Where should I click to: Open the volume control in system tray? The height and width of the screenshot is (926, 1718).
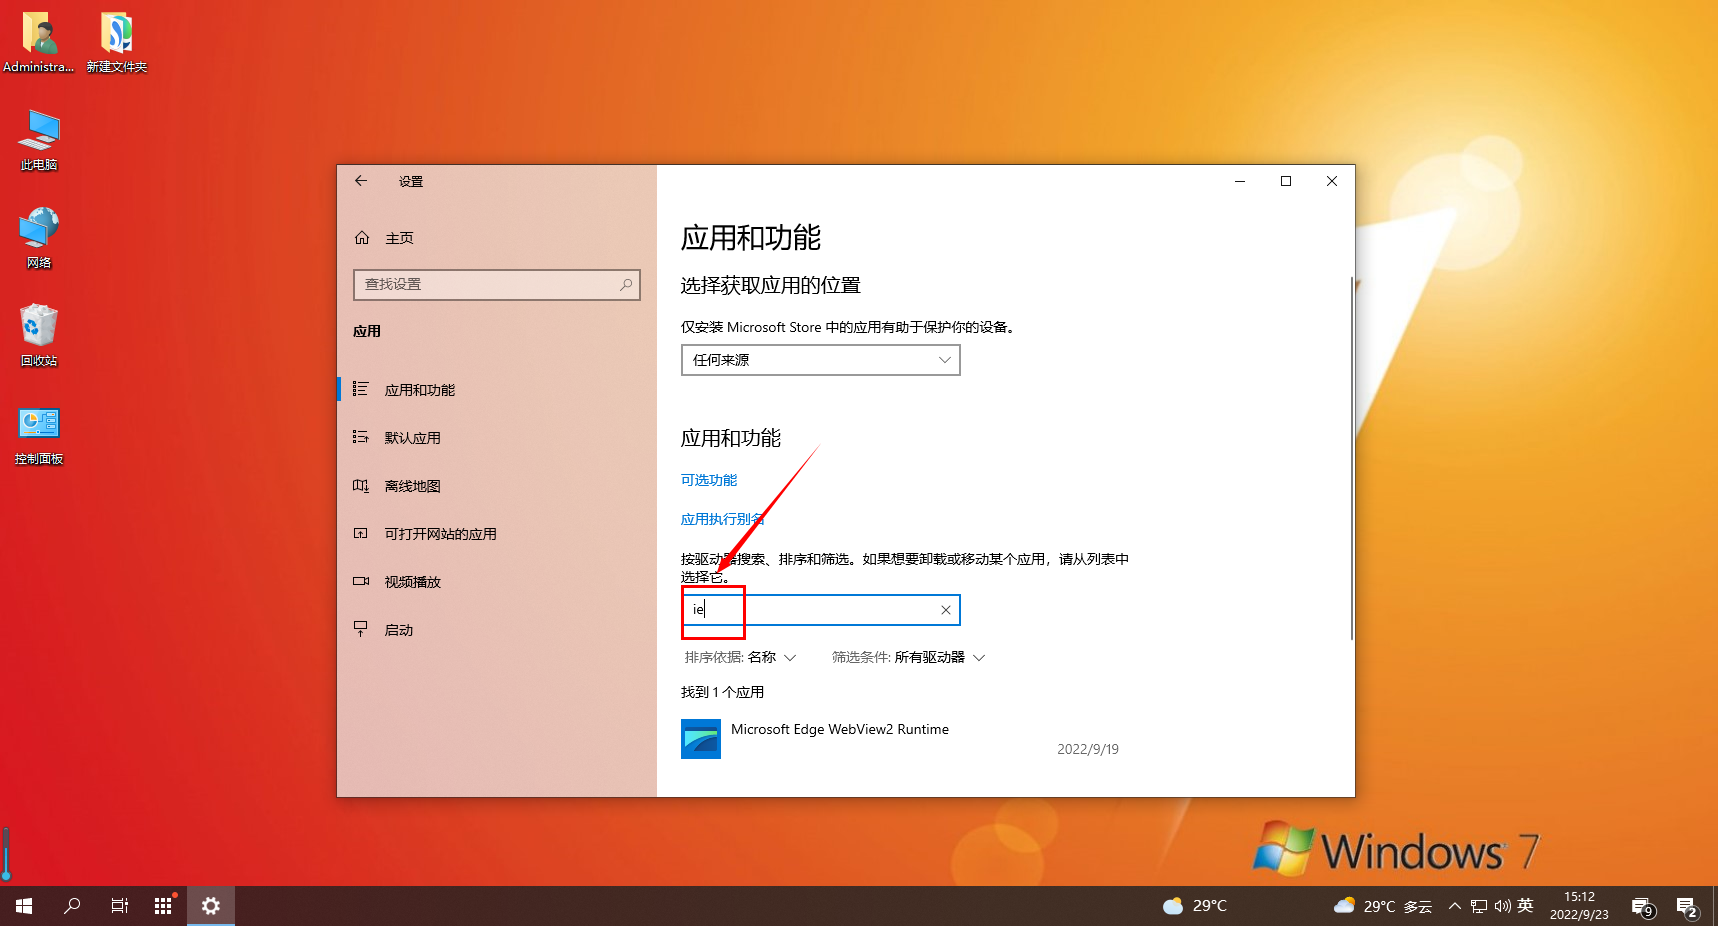(1501, 905)
